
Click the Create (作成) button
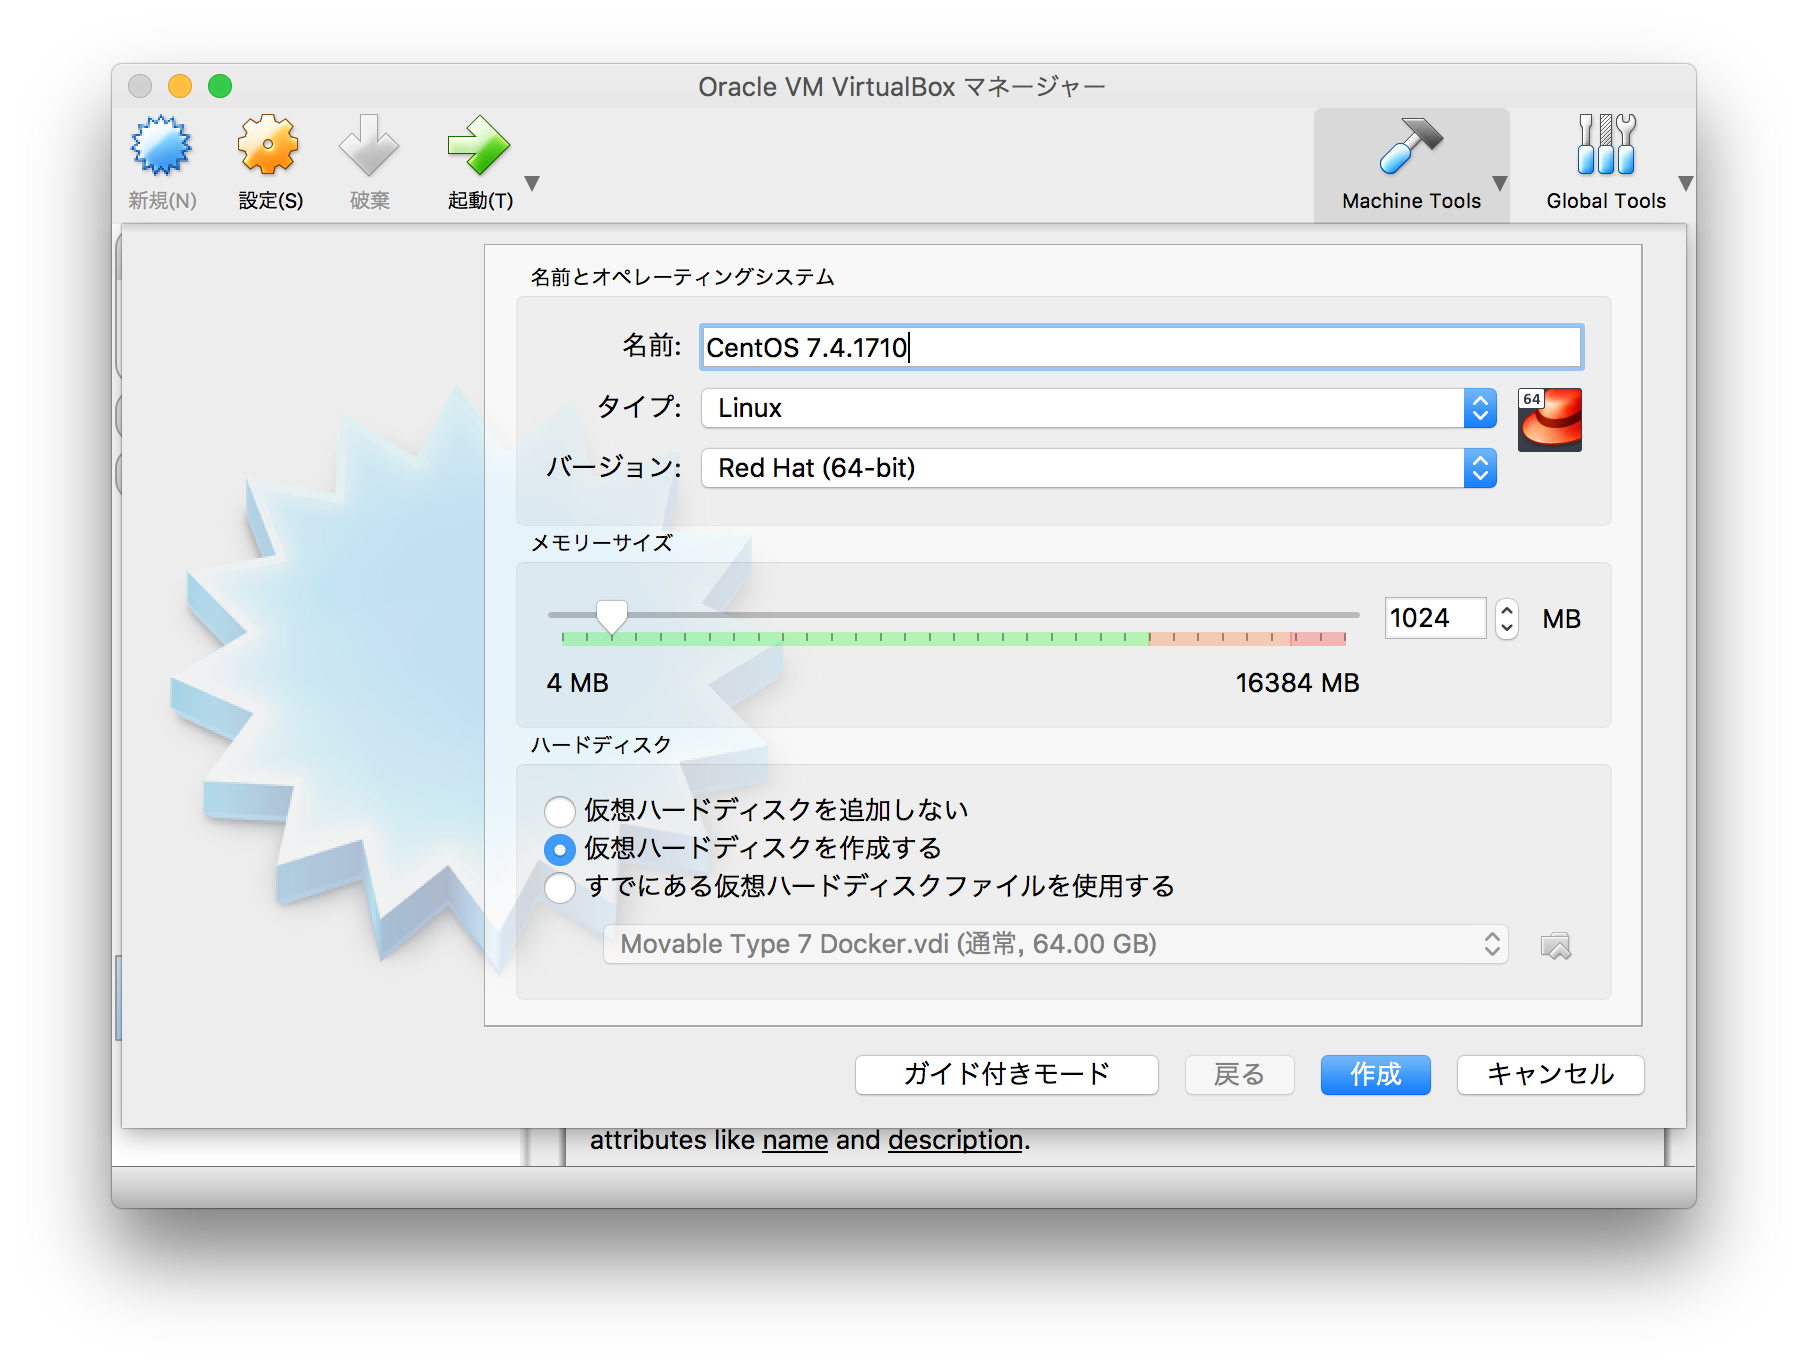coord(1375,1074)
